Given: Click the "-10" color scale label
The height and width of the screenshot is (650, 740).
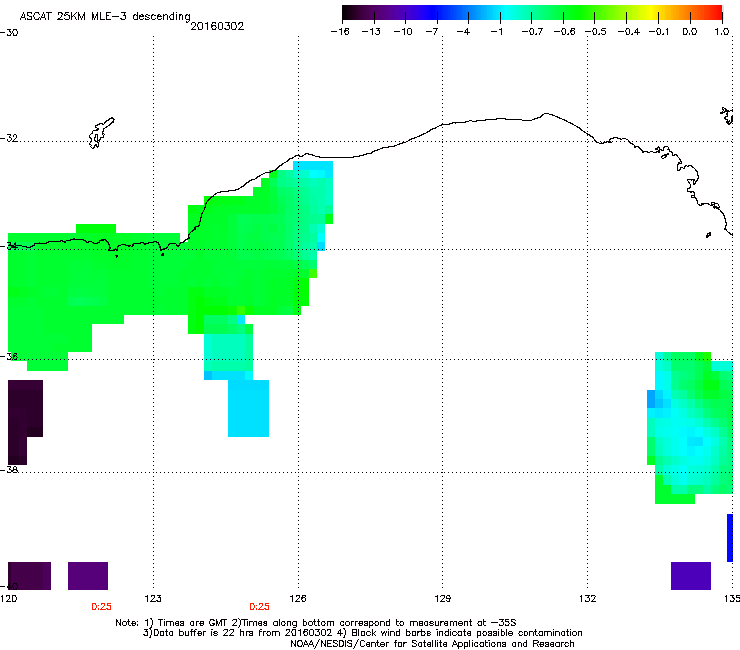Looking at the screenshot, I should [x=403, y=32].
